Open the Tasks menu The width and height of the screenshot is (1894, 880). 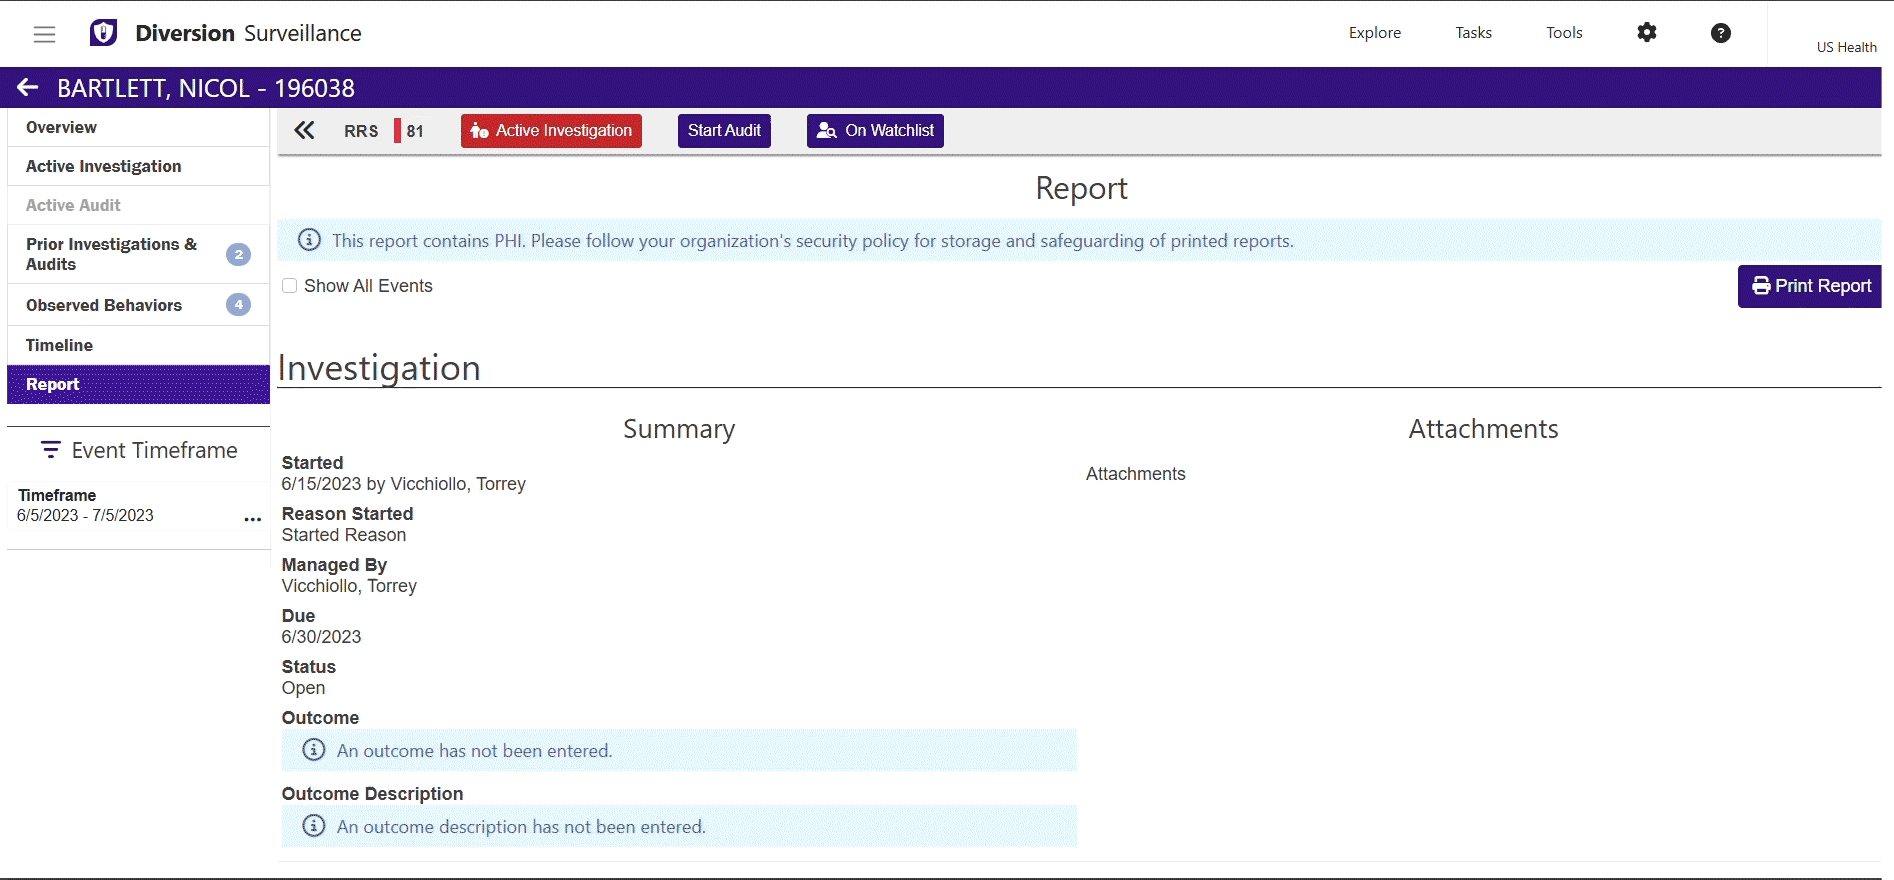(x=1473, y=33)
